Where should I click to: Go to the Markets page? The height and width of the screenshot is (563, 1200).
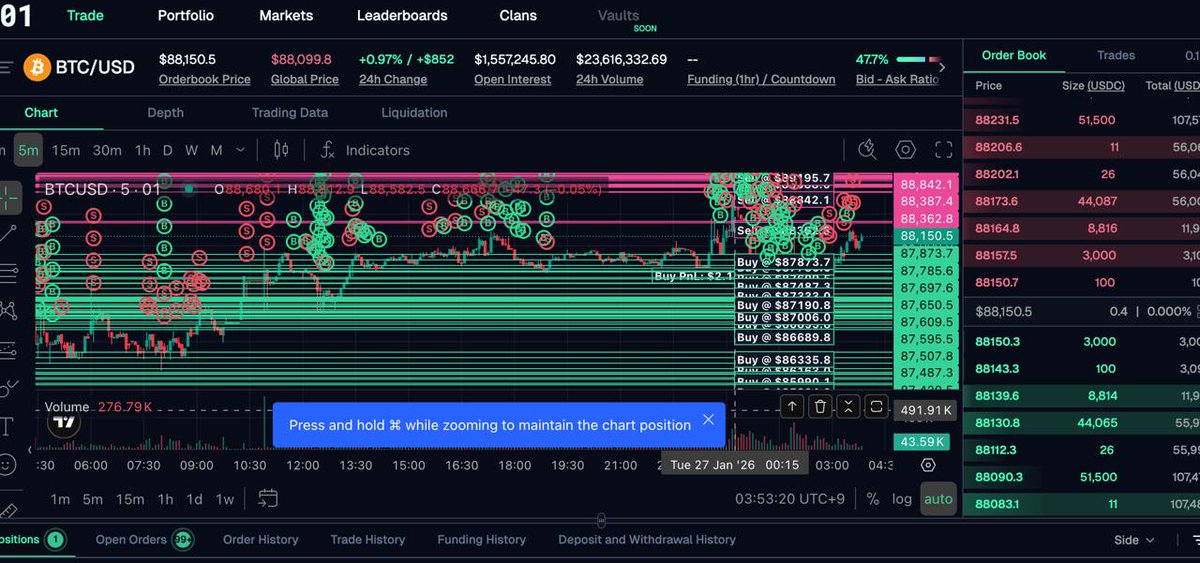coord(286,16)
